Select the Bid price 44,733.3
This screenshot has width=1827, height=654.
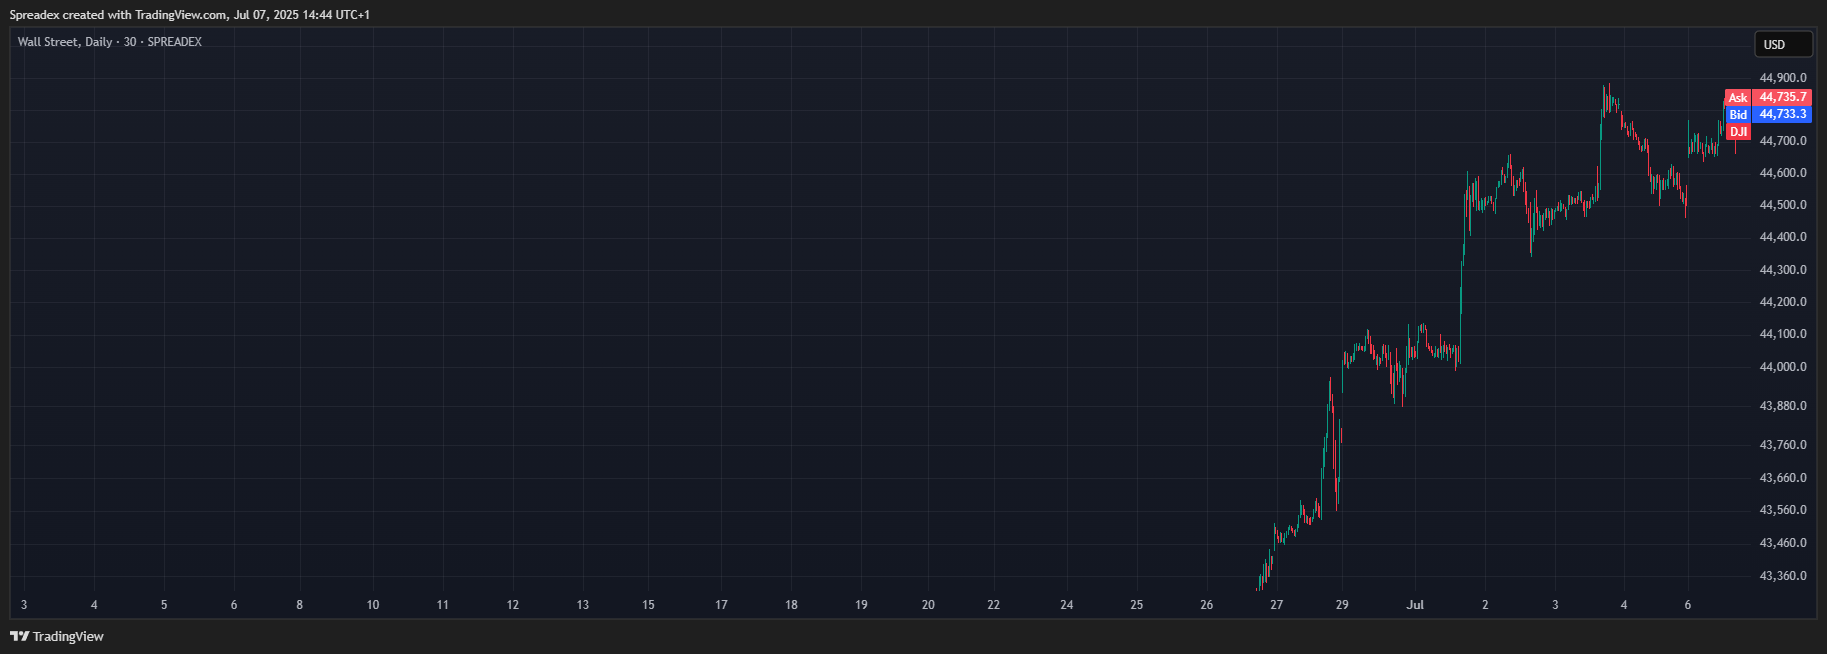[1783, 115]
